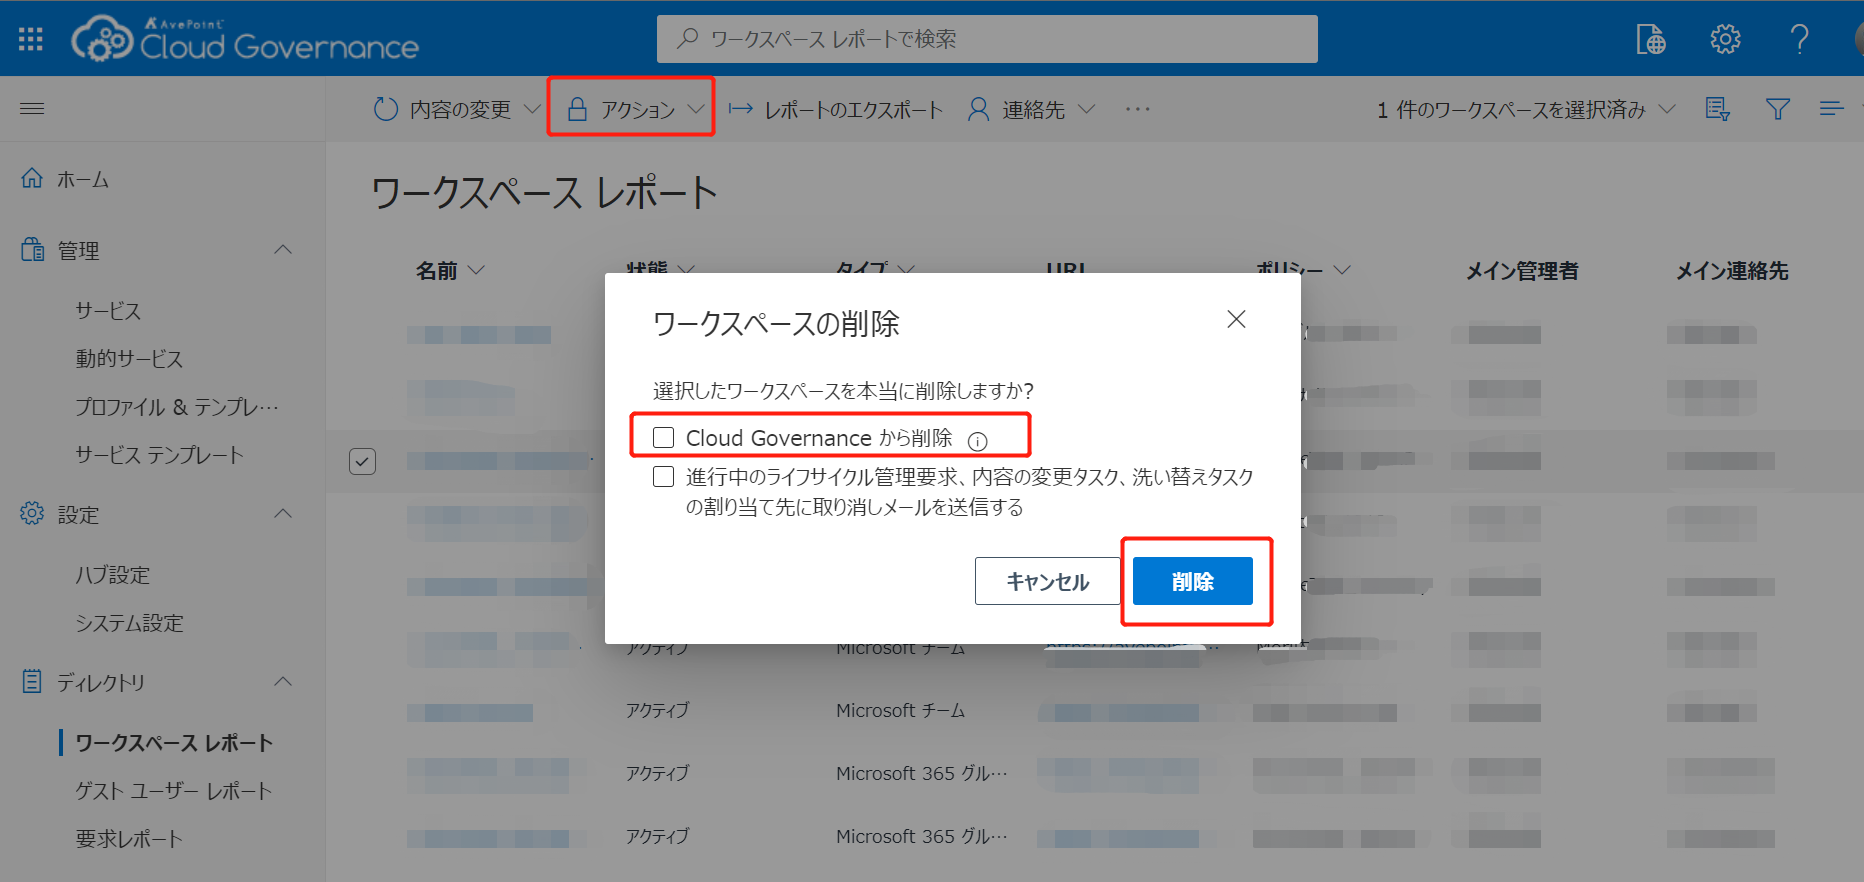Click the AvePoint Cloud Governance logo

coord(245,39)
